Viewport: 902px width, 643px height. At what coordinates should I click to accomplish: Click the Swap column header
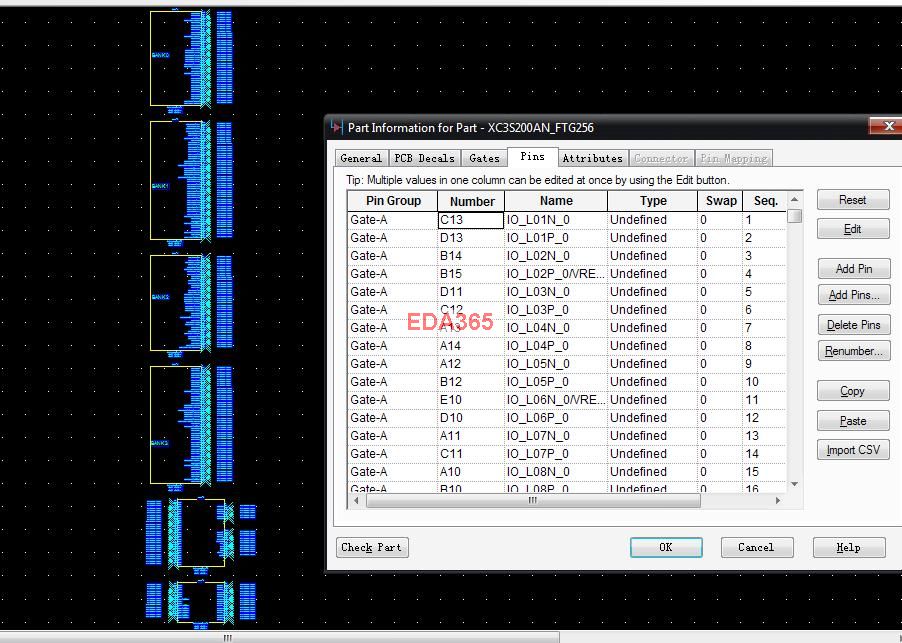(x=721, y=201)
